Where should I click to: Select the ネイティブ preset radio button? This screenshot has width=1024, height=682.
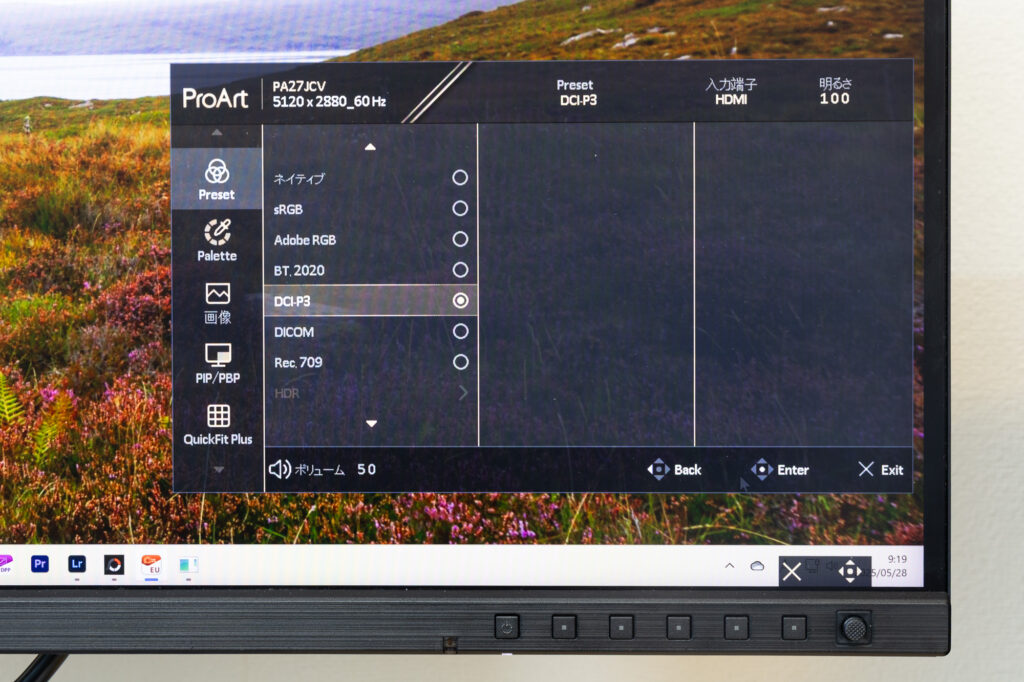click(x=460, y=178)
